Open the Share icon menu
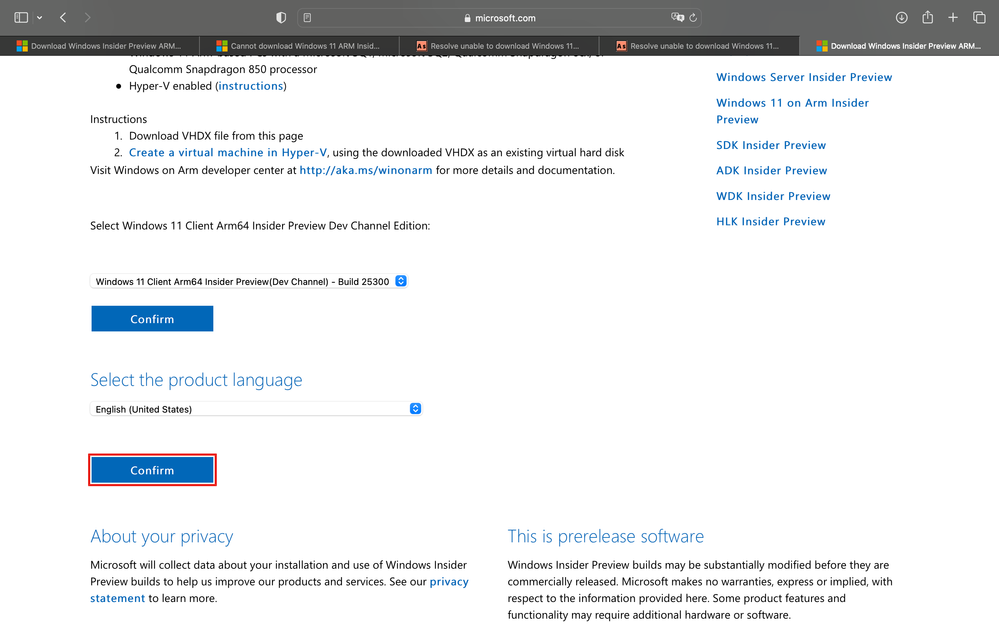The image size is (999, 624). [928, 17]
